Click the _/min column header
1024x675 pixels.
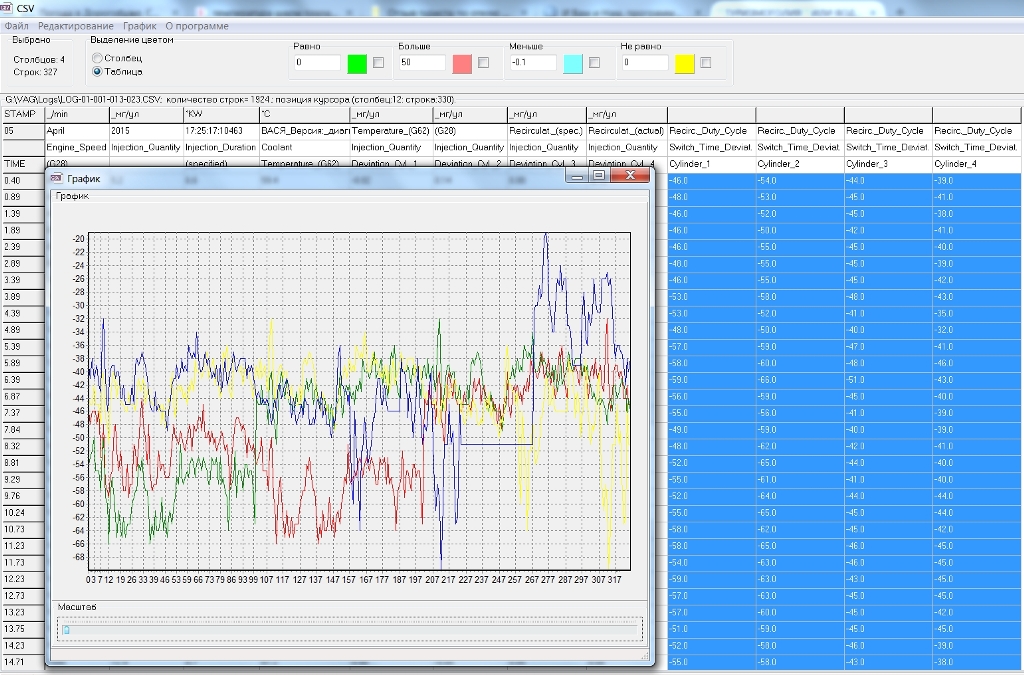[x=77, y=114]
